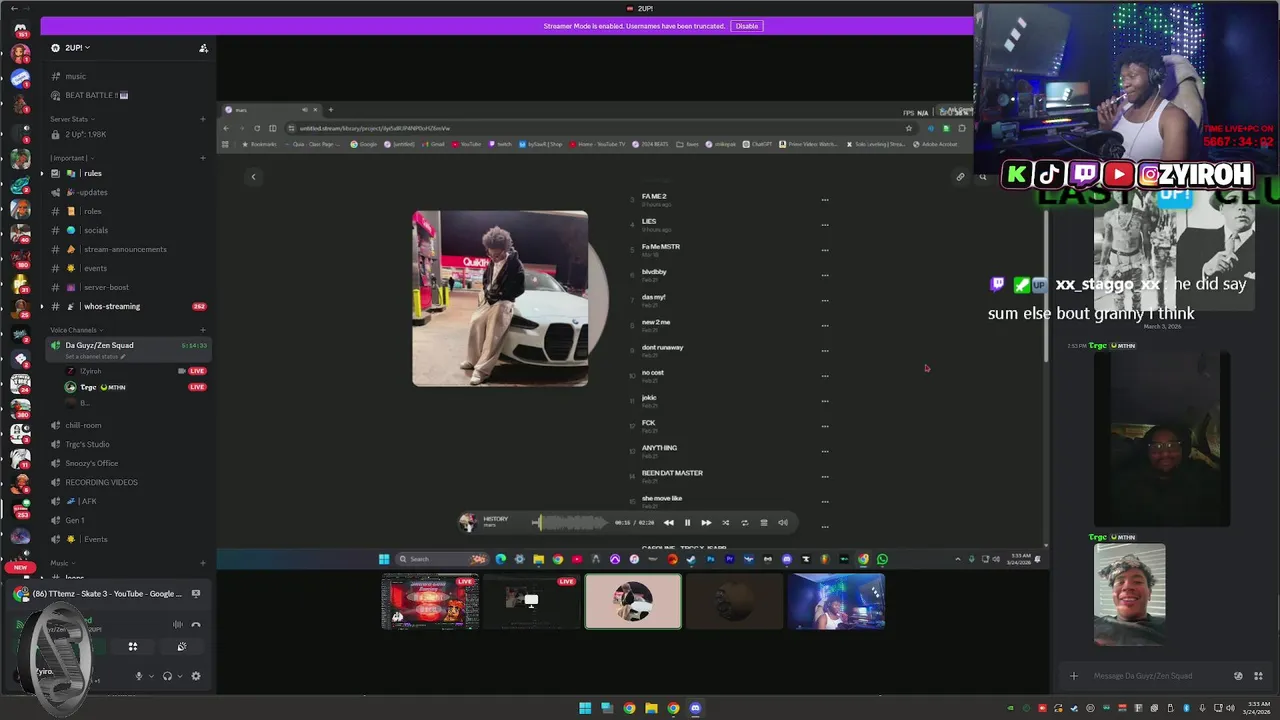Open the queue icon in player
This screenshot has height=720, width=1280.
click(x=764, y=523)
